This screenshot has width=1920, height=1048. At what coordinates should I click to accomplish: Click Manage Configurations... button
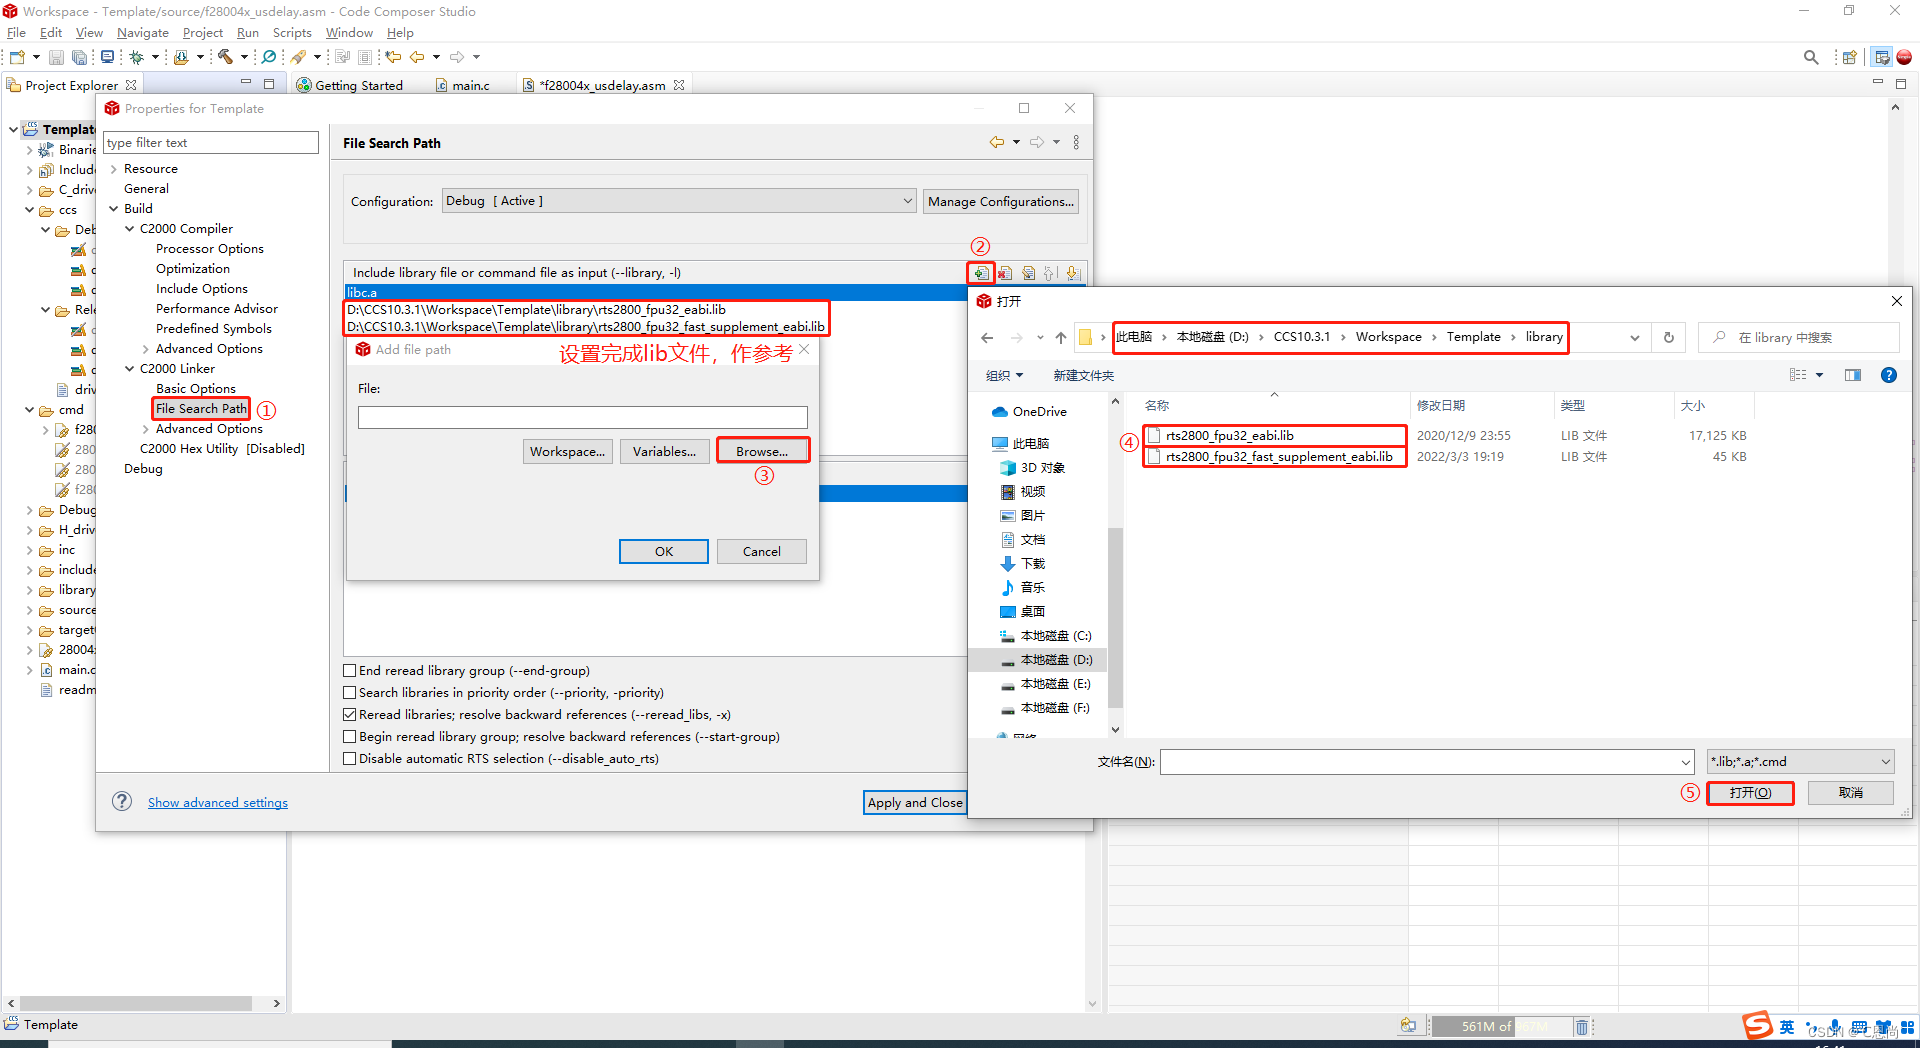(x=1000, y=201)
